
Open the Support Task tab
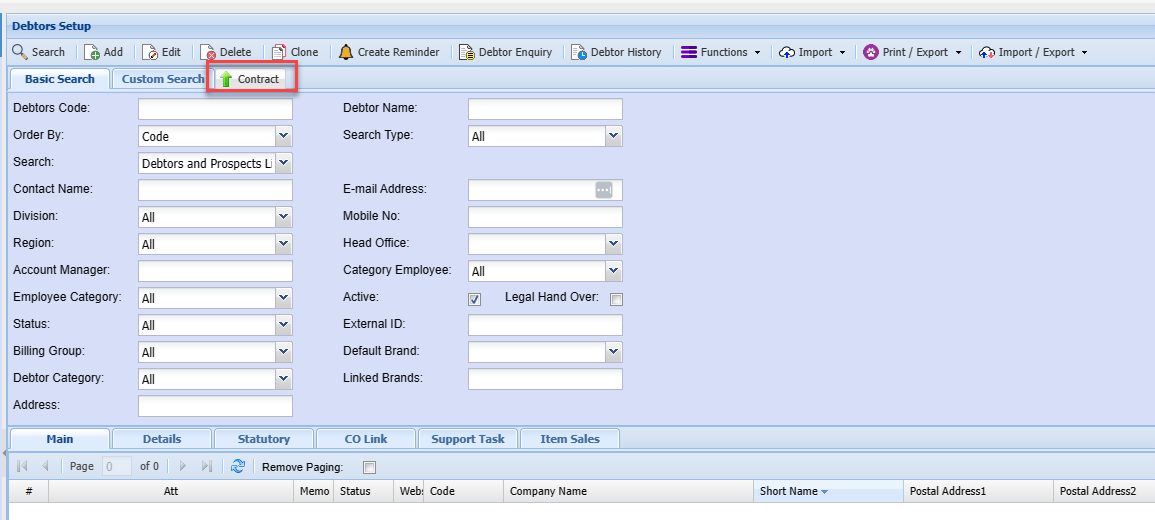468,439
